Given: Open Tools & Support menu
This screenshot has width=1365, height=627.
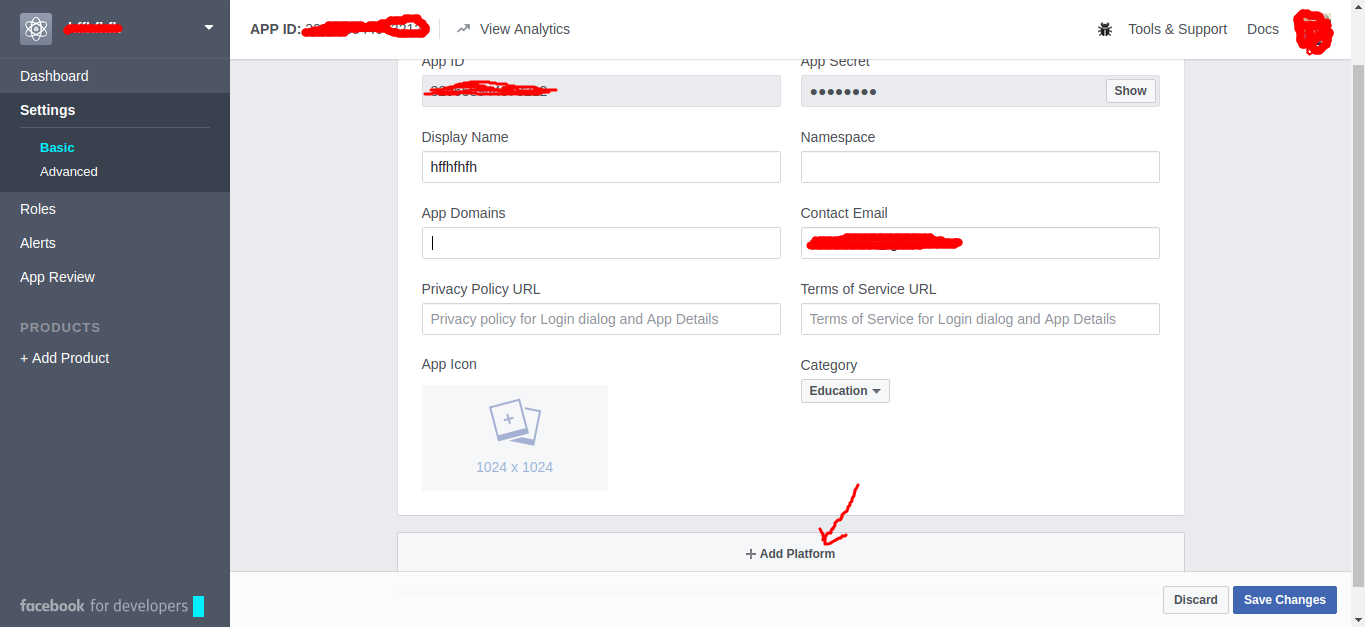Looking at the screenshot, I should pos(1177,29).
